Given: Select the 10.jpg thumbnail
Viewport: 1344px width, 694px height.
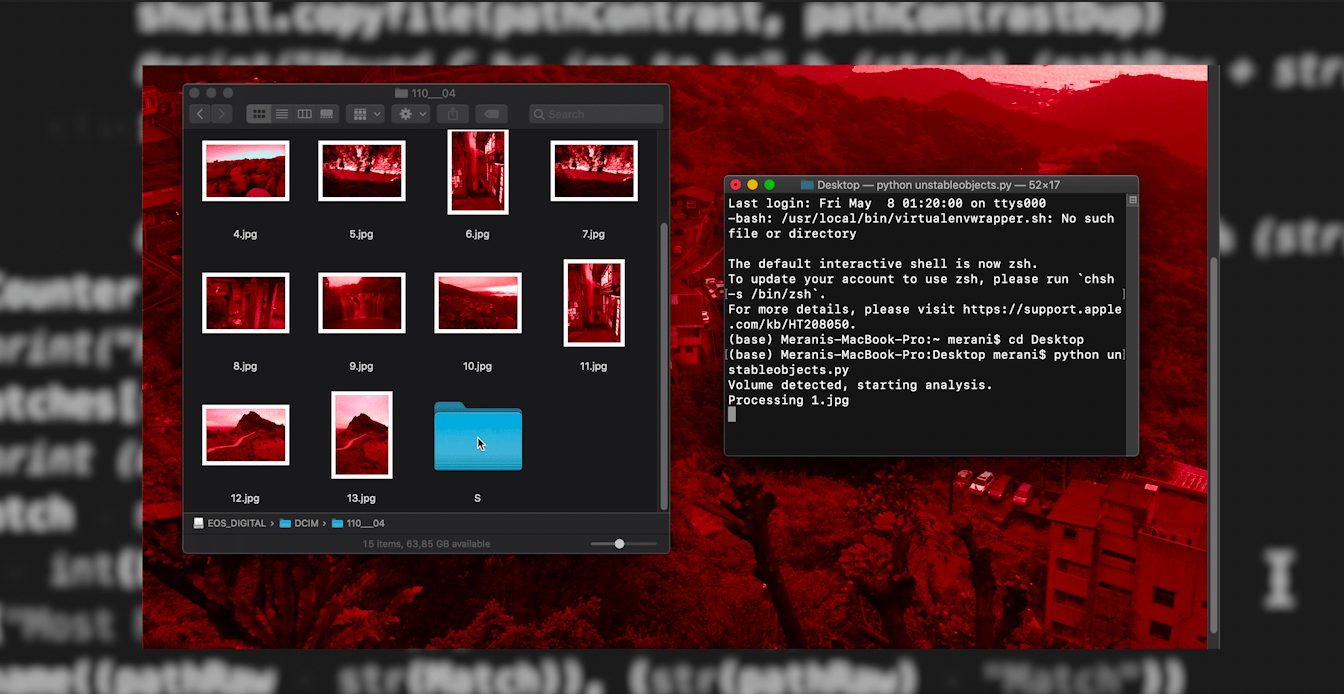Looking at the screenshot, I should 477,303.
